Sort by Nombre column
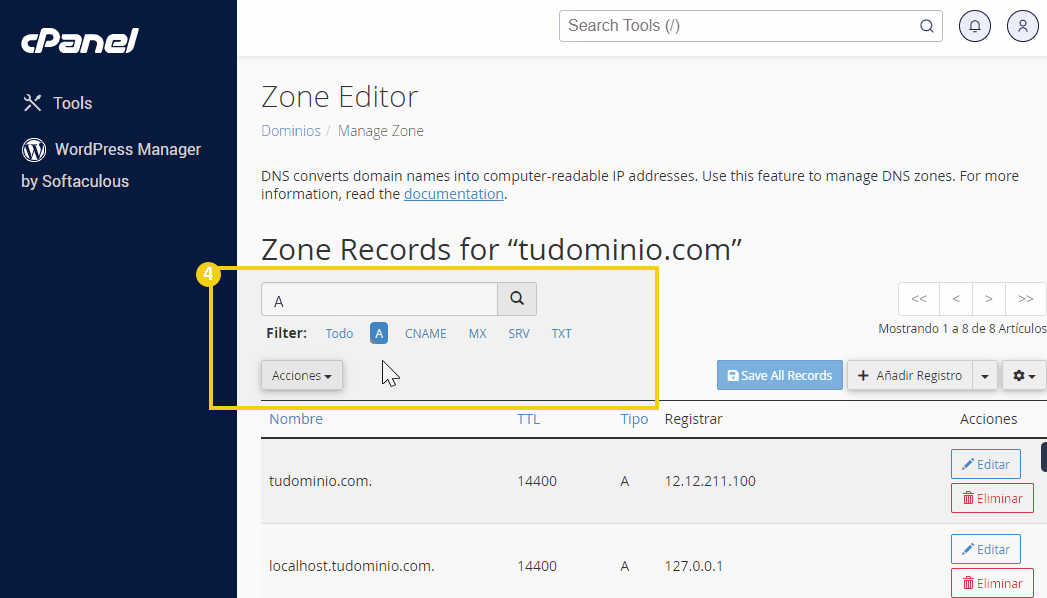This screenshot has height=598, width=1047. click(296, 419)
